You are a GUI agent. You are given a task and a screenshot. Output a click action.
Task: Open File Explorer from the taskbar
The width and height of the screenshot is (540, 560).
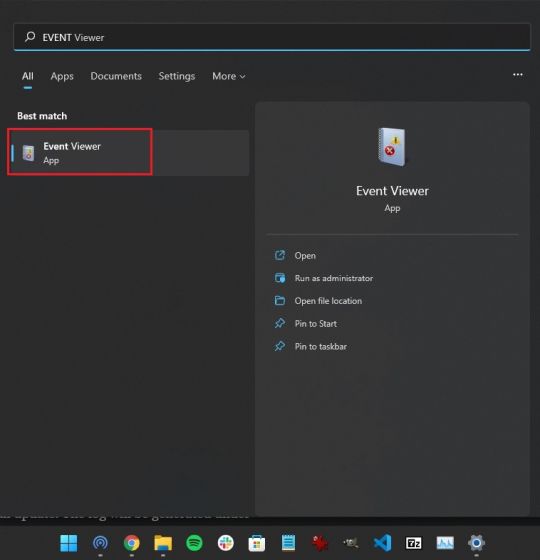pos(163,543)
